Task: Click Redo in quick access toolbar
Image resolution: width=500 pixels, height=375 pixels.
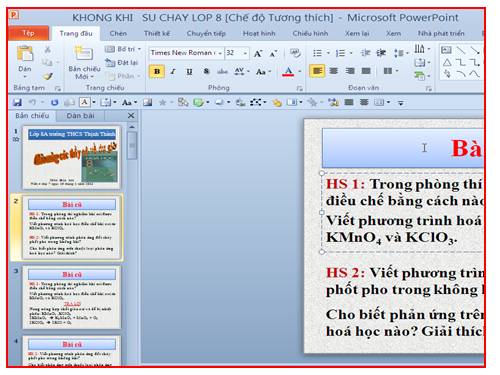Action: pos(54,102)
